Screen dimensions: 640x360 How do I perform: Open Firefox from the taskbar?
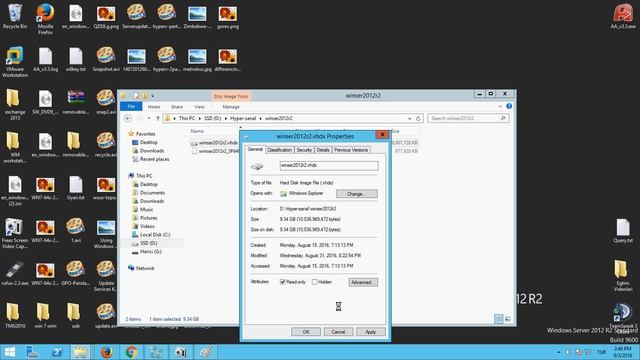click(x=106, y=352)
